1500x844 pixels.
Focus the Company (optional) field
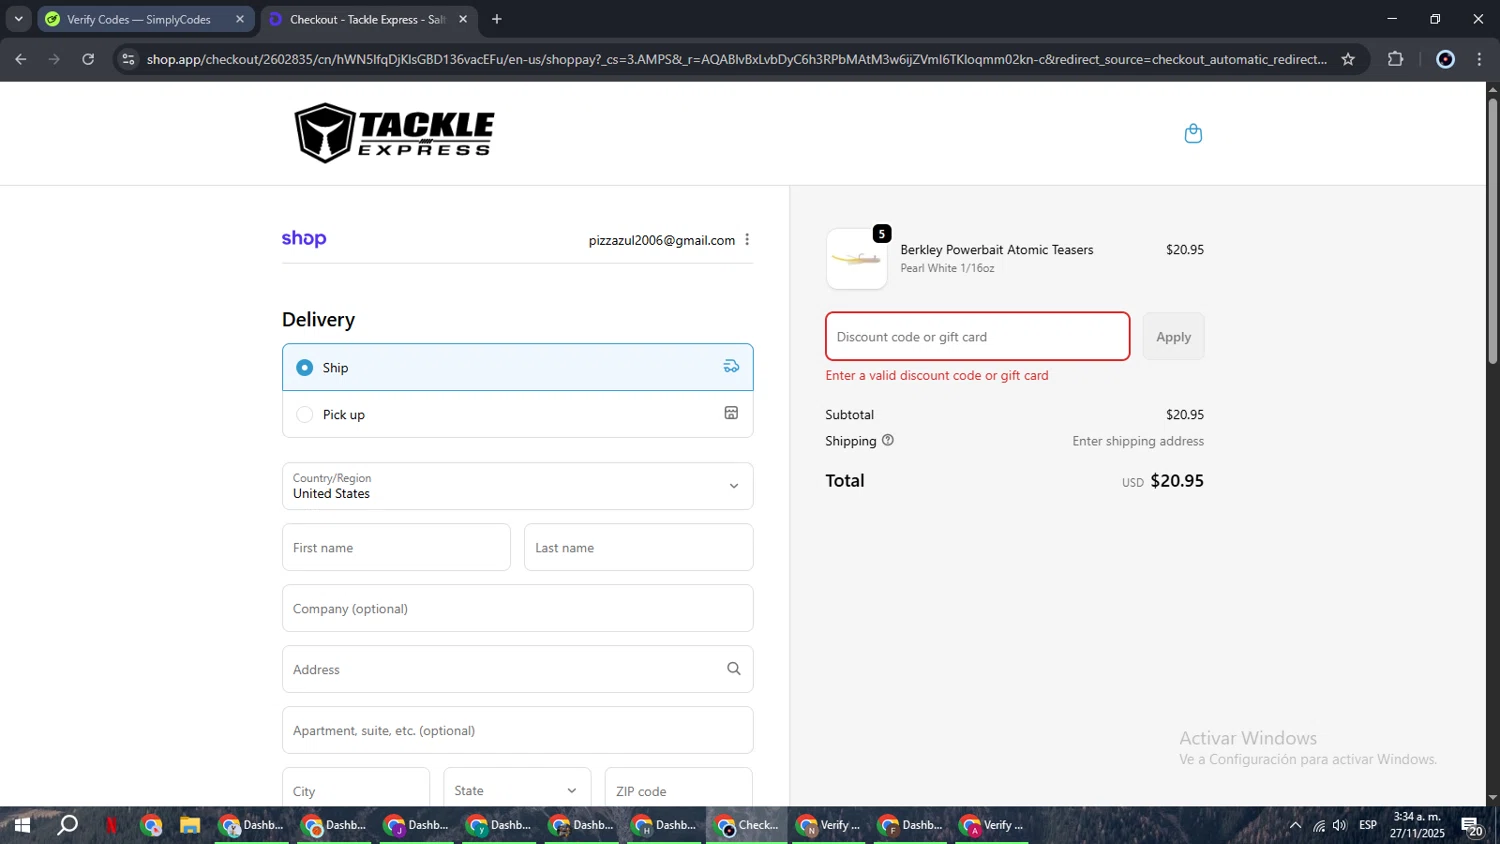tap(517, 608)
